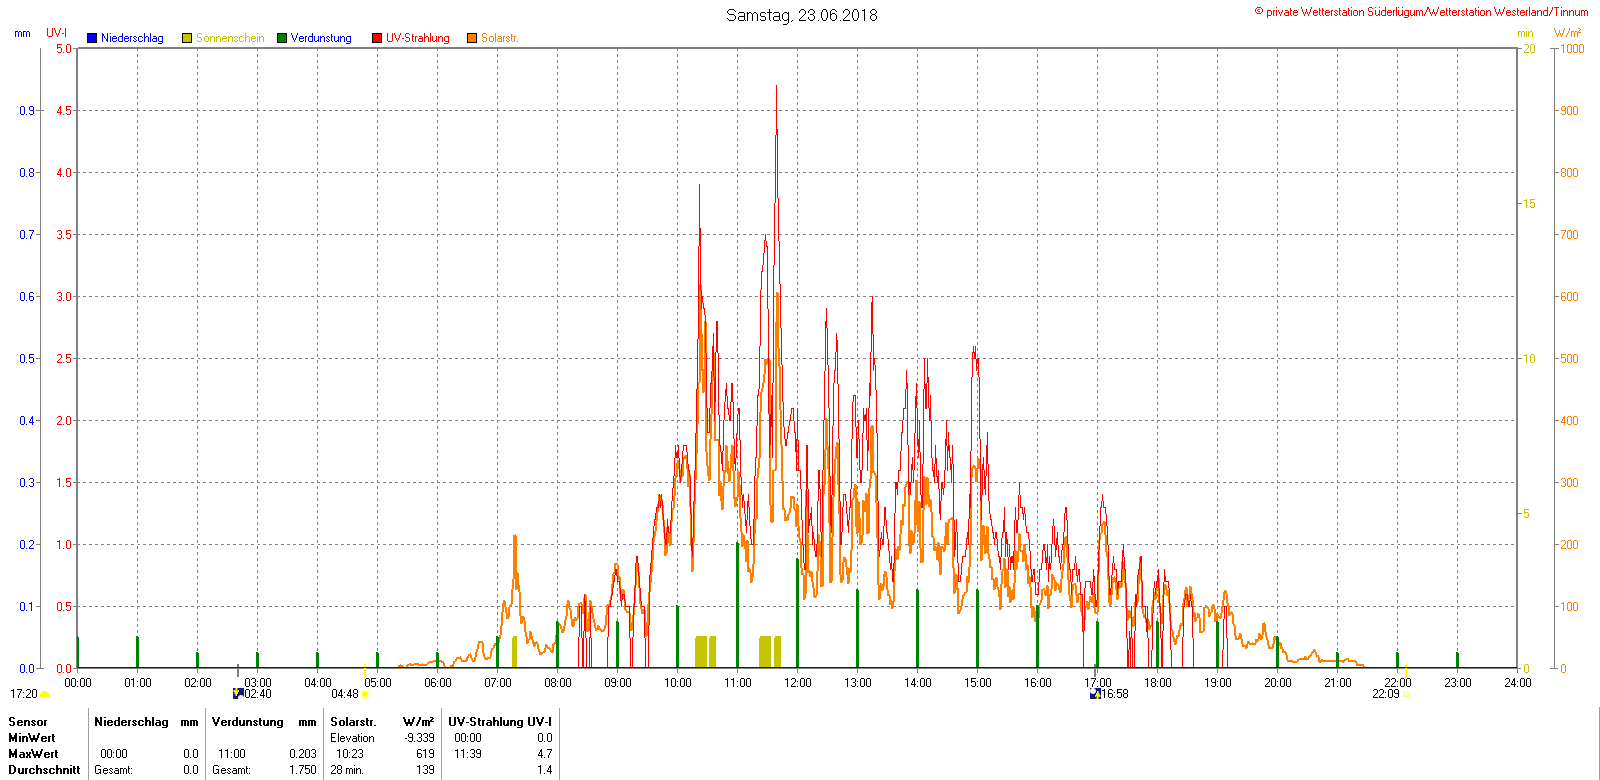1600x780 pixels.
Task: Click the blue Niederschlag legend swatch
Action: (92, 38)
